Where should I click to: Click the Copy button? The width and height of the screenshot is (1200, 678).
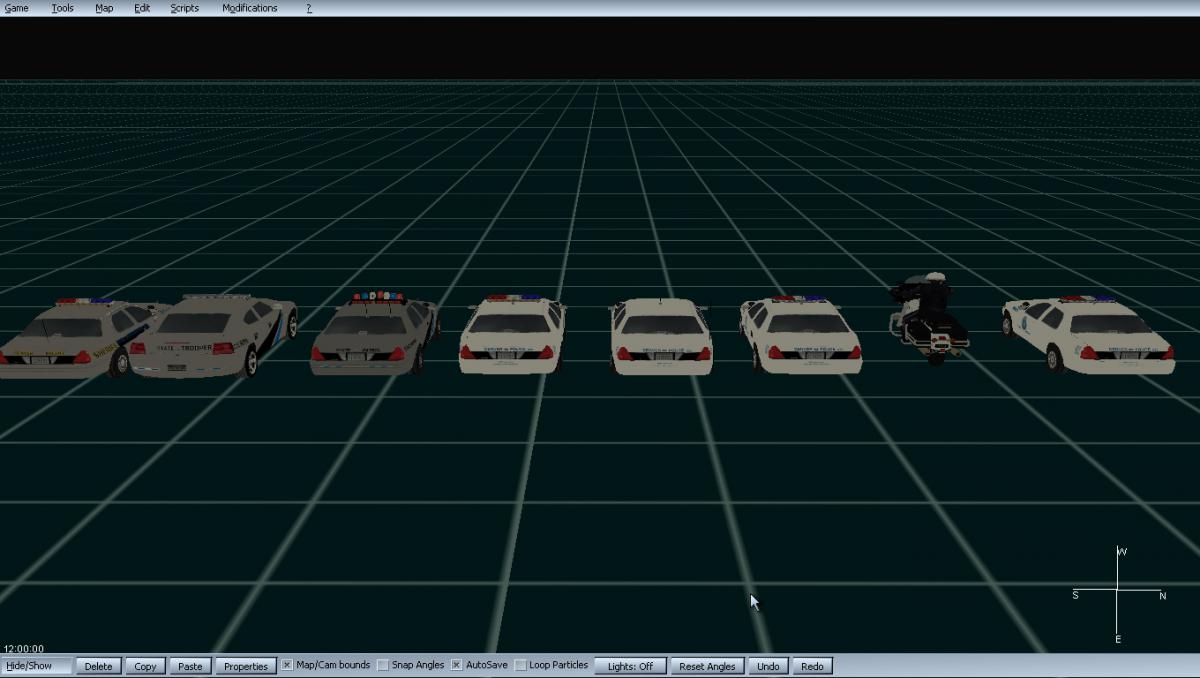tap(145, 666)
